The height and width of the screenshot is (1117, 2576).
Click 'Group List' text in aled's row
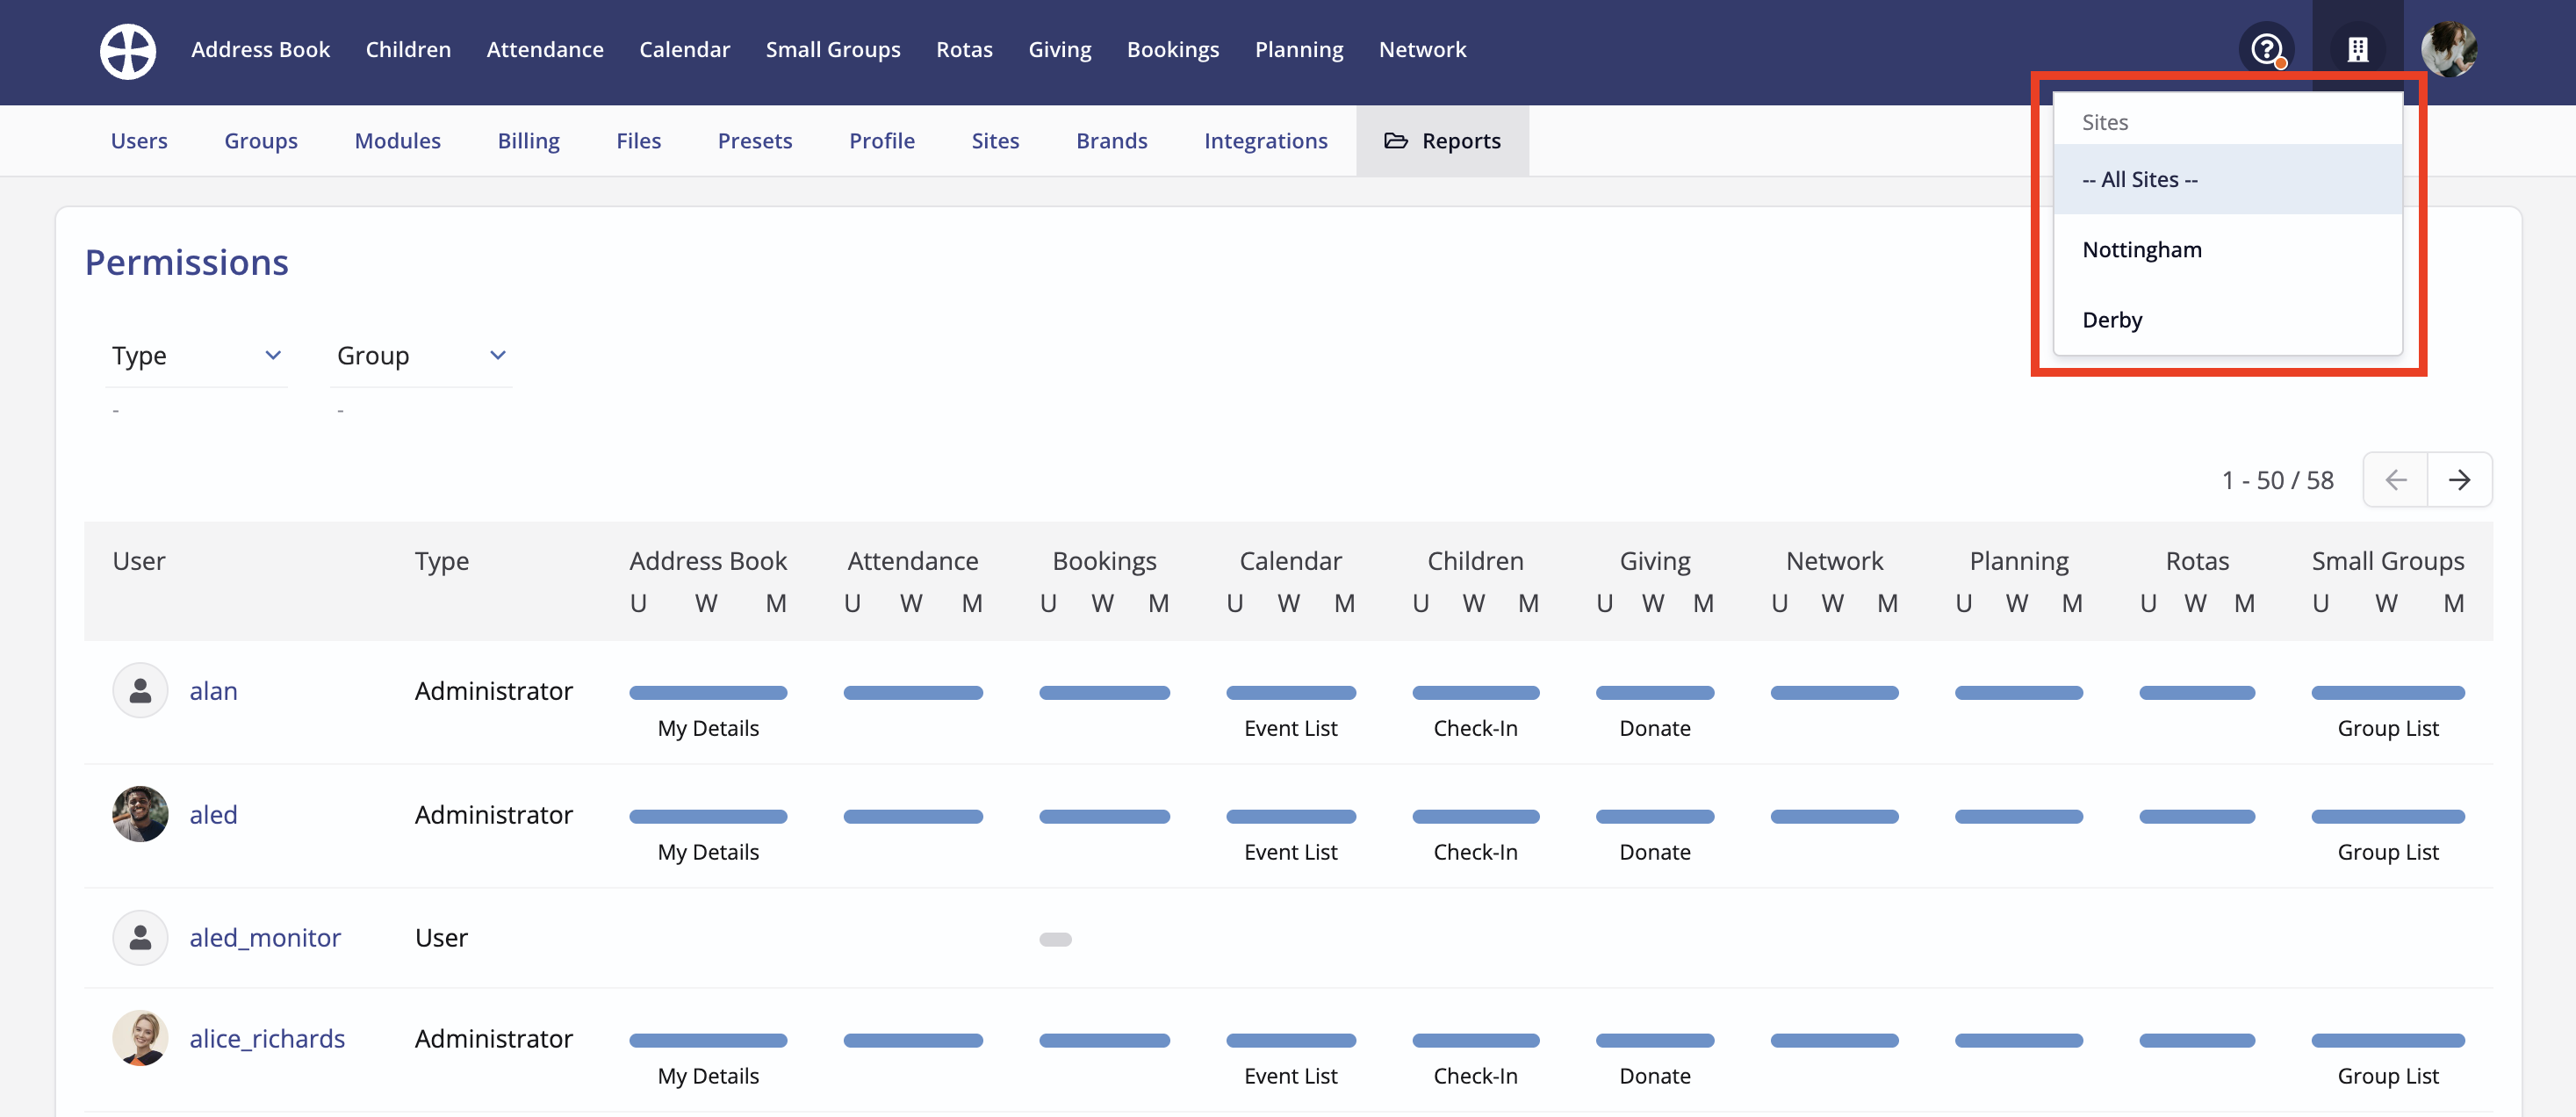pos(2388,853)
